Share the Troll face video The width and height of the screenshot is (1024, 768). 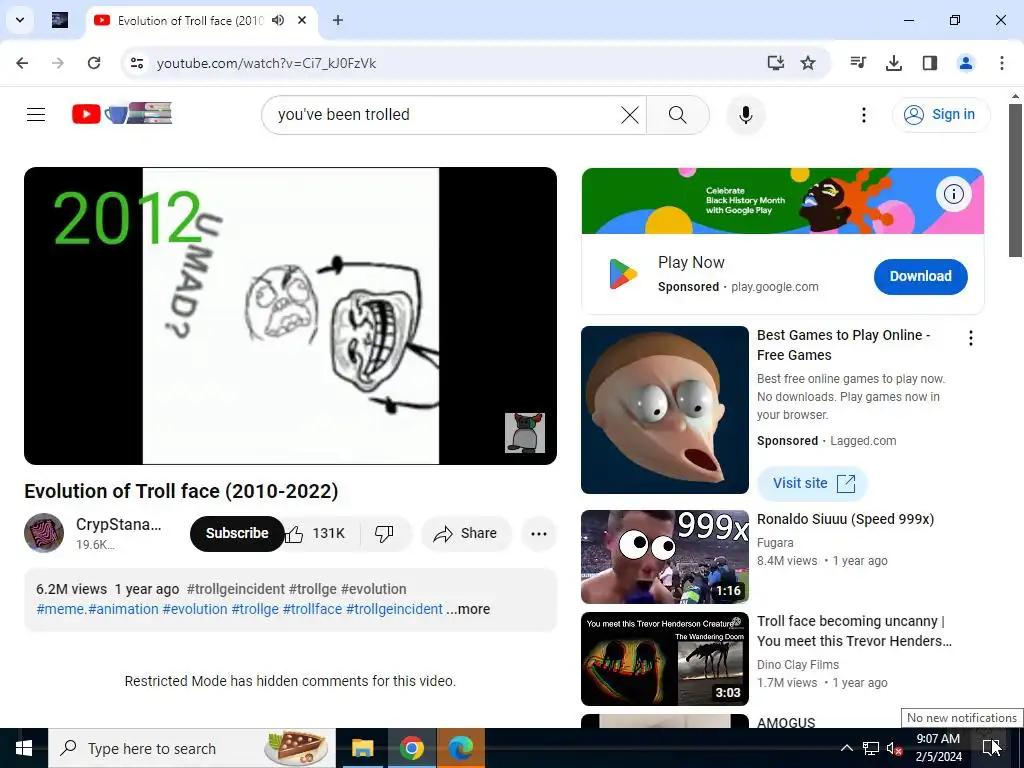point(466,534)
